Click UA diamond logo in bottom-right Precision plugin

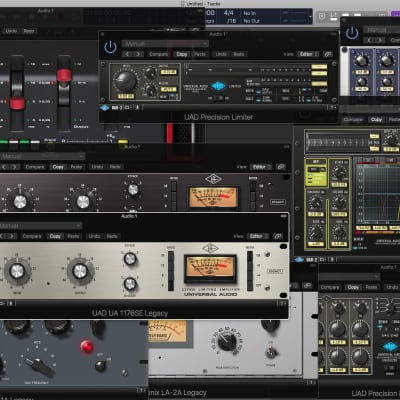click(389, 346)
